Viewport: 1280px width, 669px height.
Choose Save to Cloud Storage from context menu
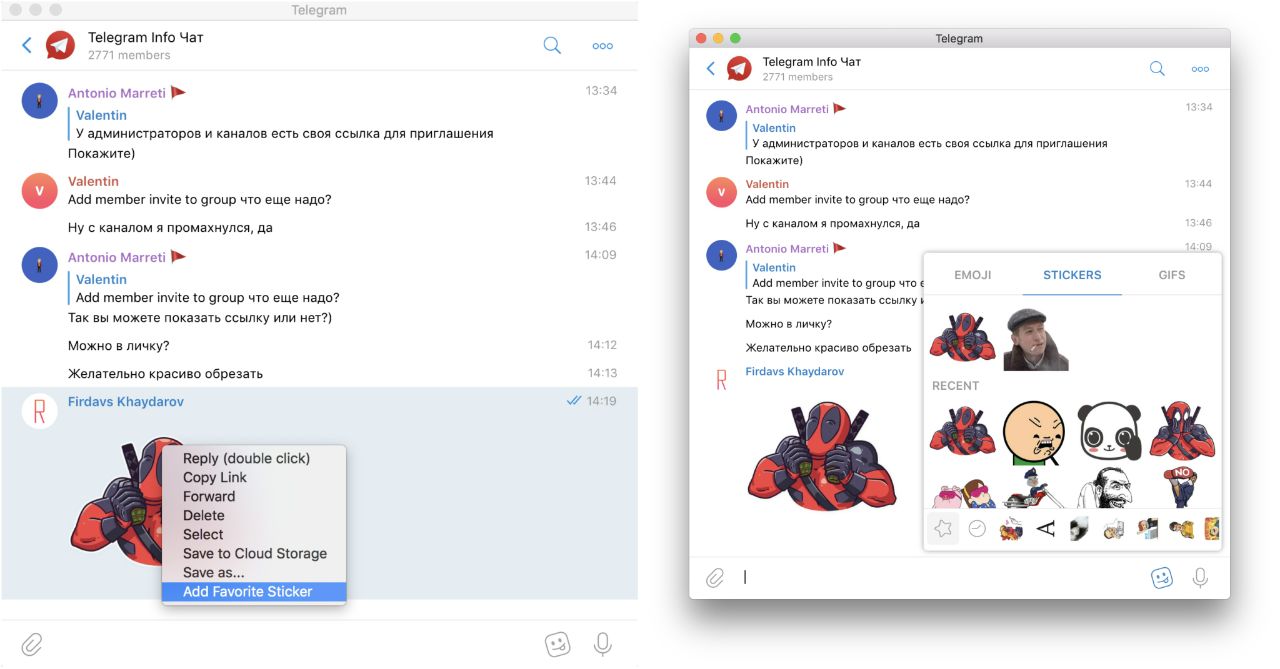254,553
